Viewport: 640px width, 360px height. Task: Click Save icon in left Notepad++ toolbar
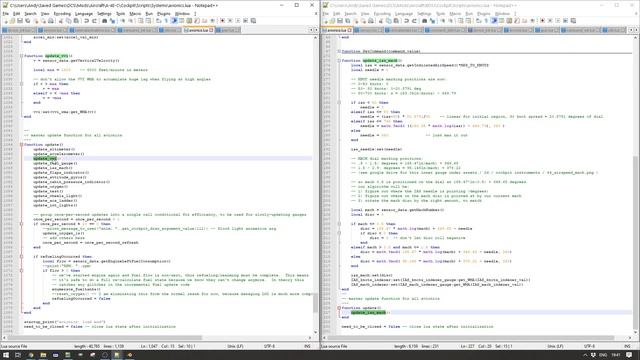(20, 20)
